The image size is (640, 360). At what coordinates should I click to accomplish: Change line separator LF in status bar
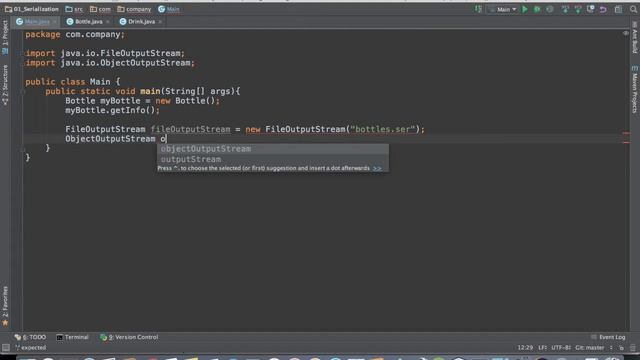click(x=542, y=348)
